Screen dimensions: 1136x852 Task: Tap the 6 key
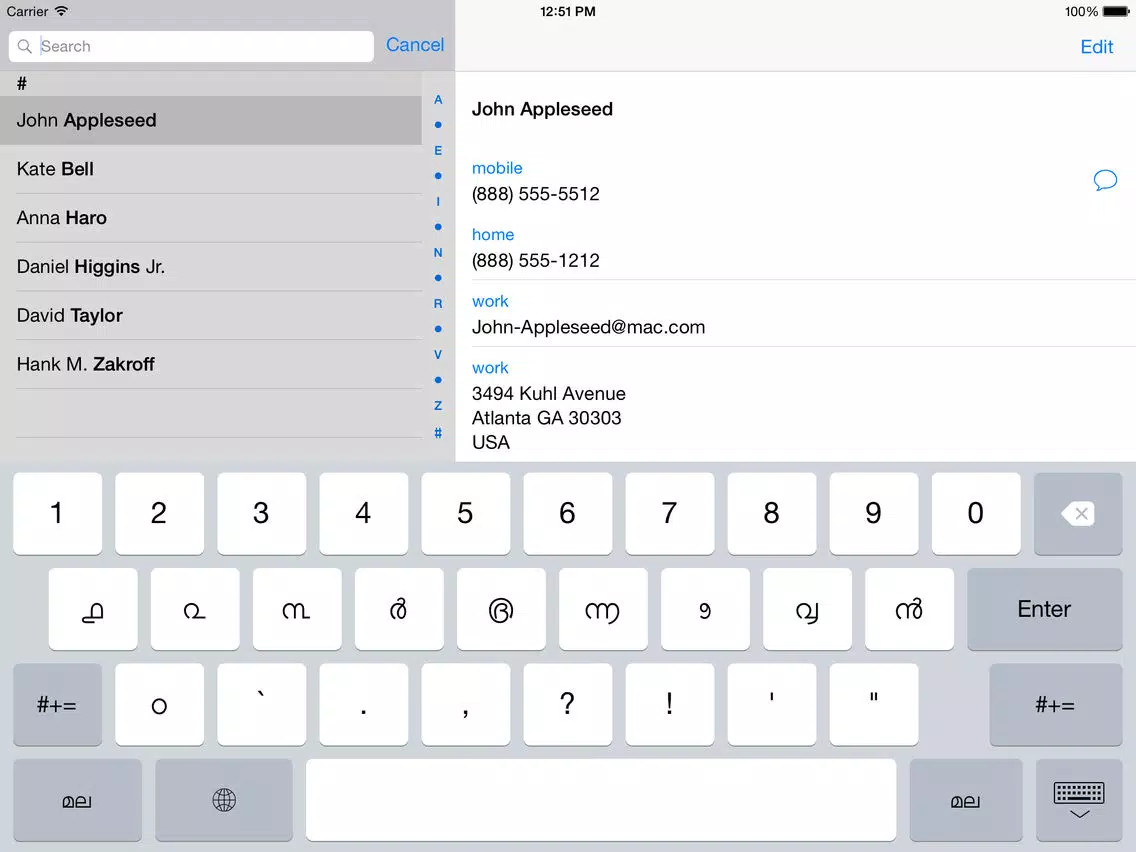568,514
